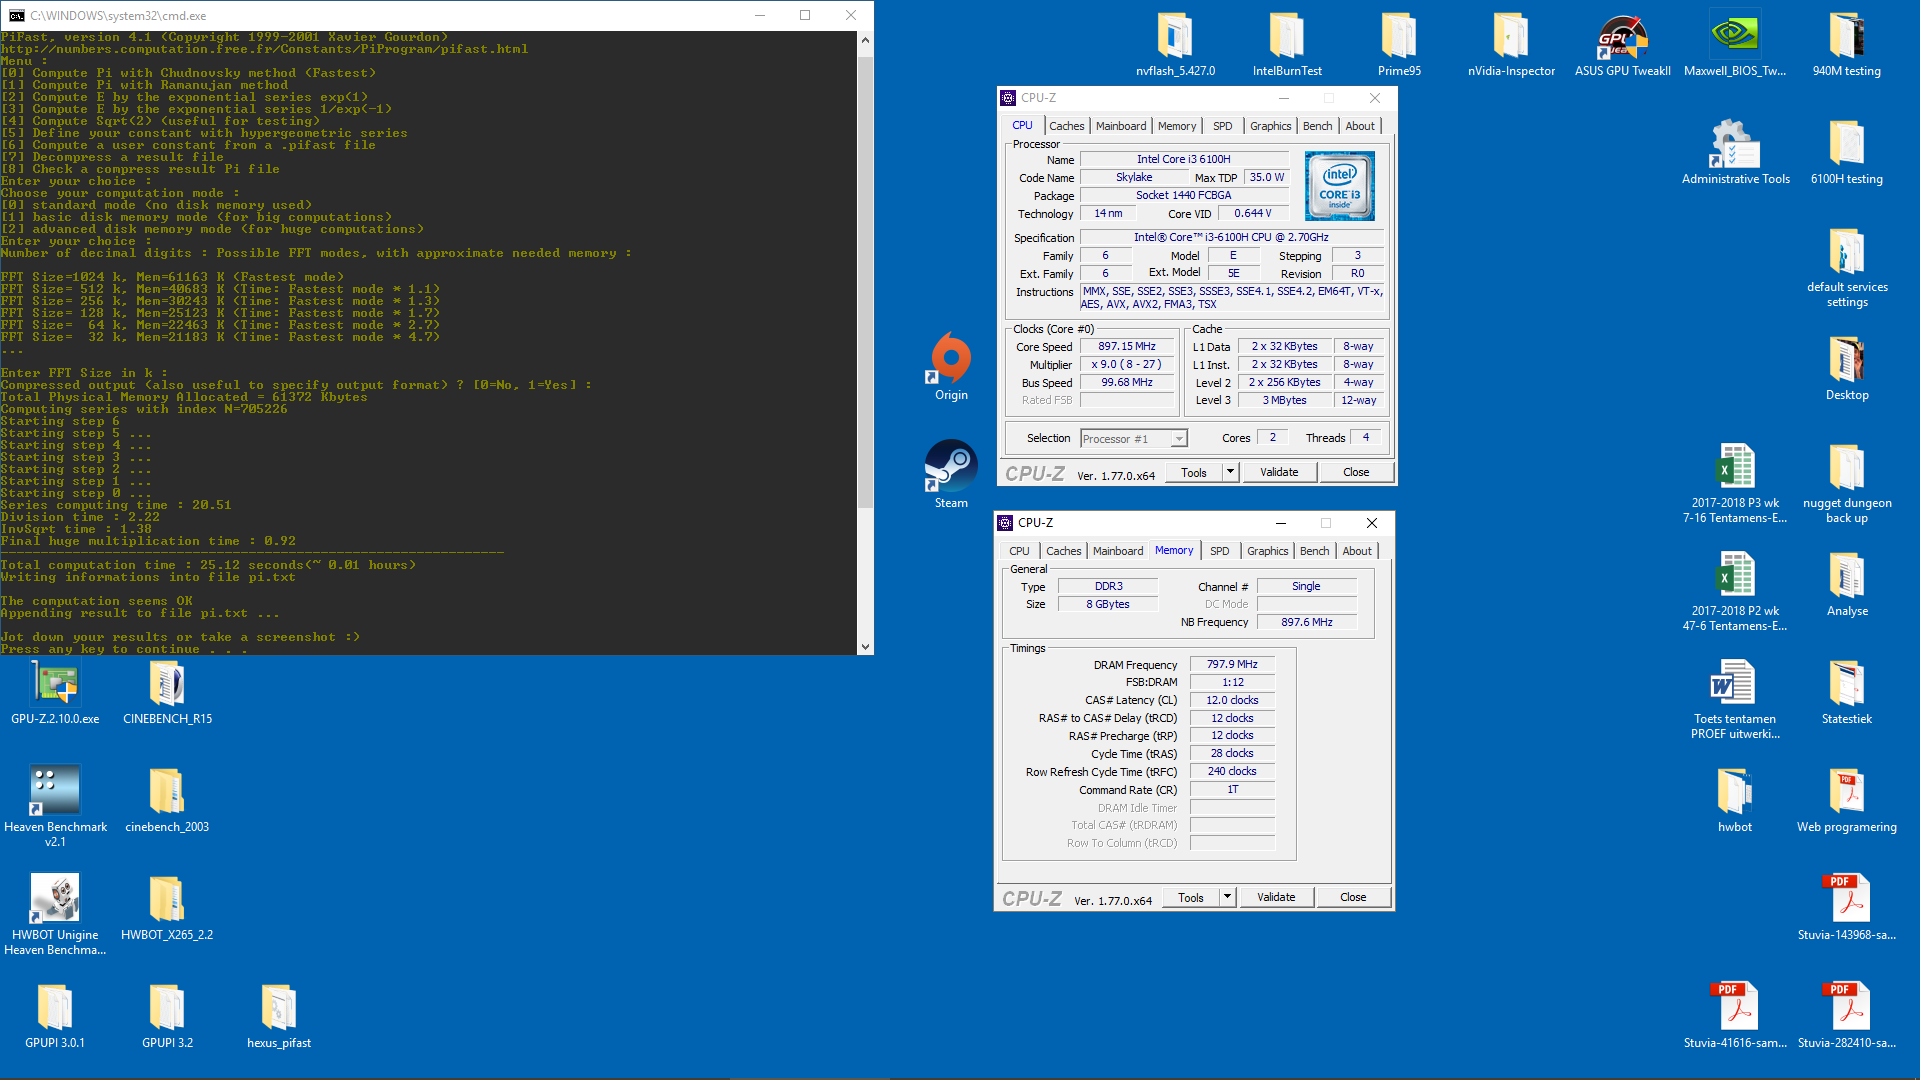Expand Tools dropdown arrow in Memory CPU-Z
The width and height of the screenshot is (1920, 1080).
click(1227, 897)
